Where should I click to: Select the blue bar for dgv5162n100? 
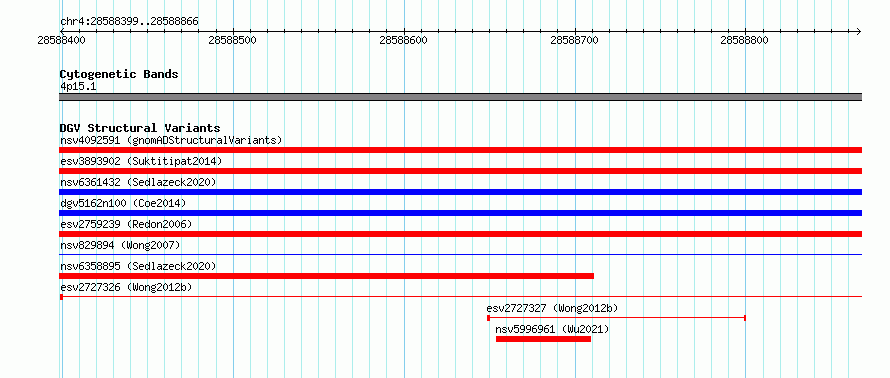point(460,213)
